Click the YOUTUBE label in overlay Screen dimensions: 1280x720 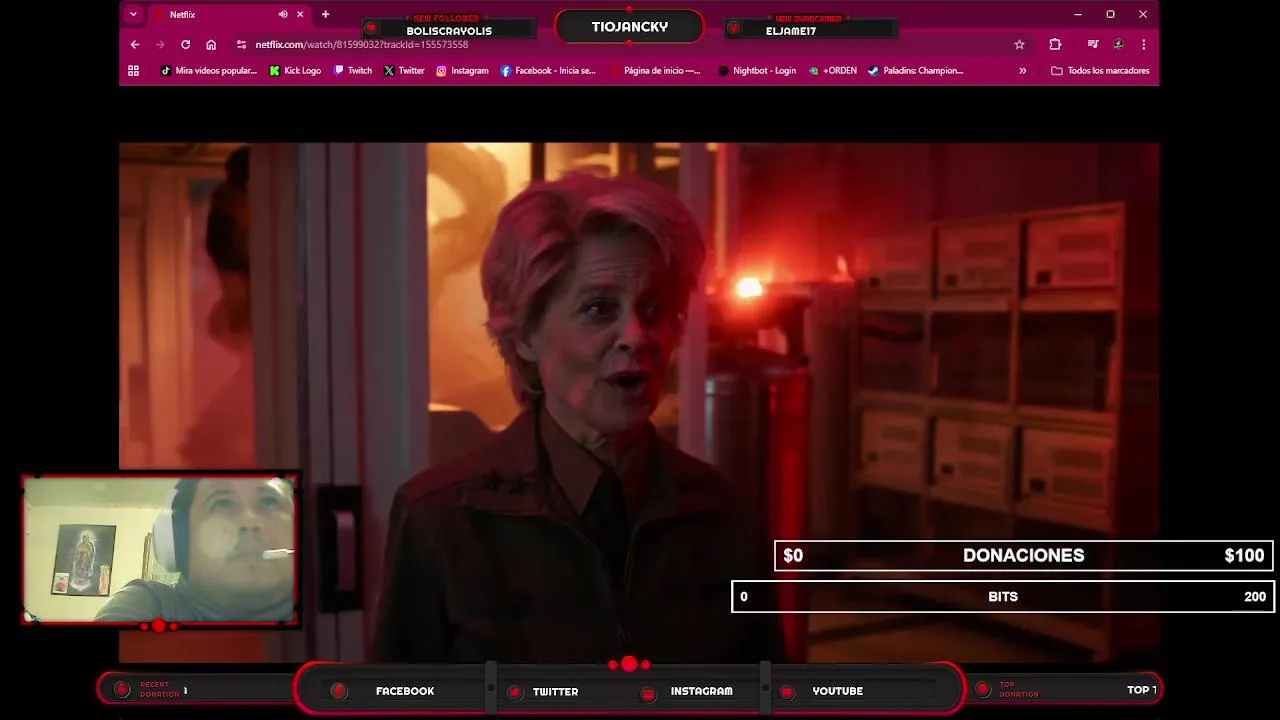(x=837, y=691)
